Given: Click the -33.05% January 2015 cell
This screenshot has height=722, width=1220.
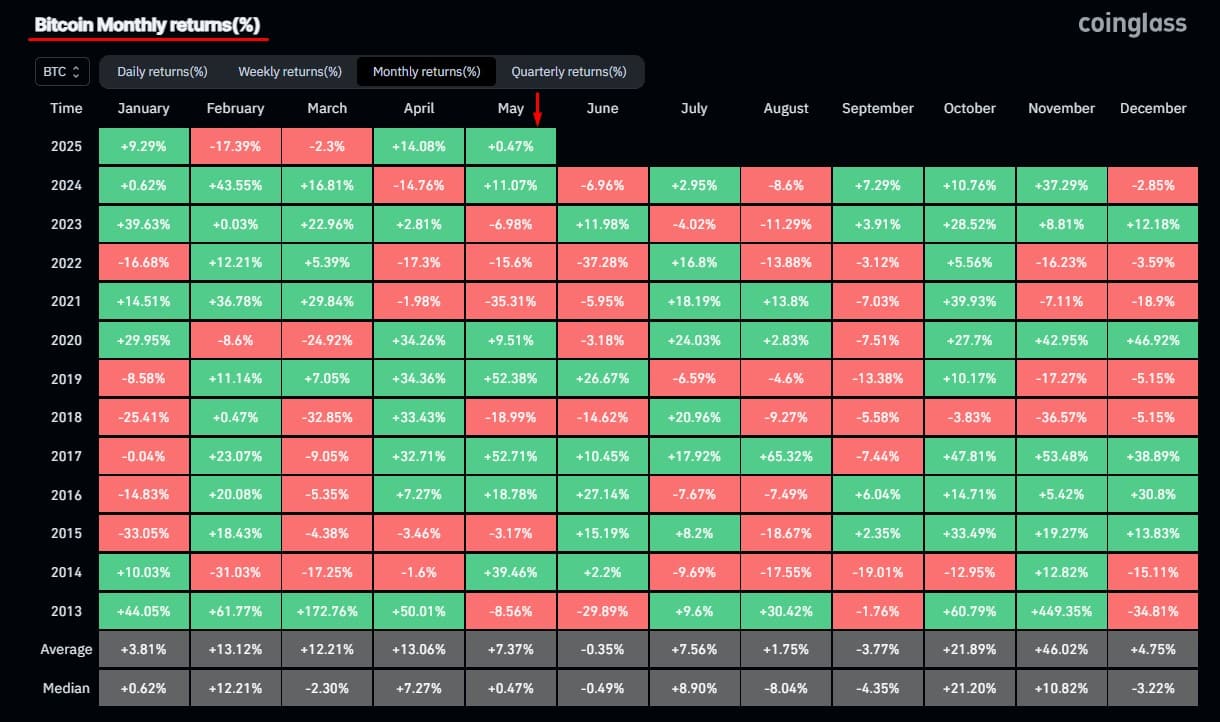Looking at the screenshot, I should click(x=144, y=533).
